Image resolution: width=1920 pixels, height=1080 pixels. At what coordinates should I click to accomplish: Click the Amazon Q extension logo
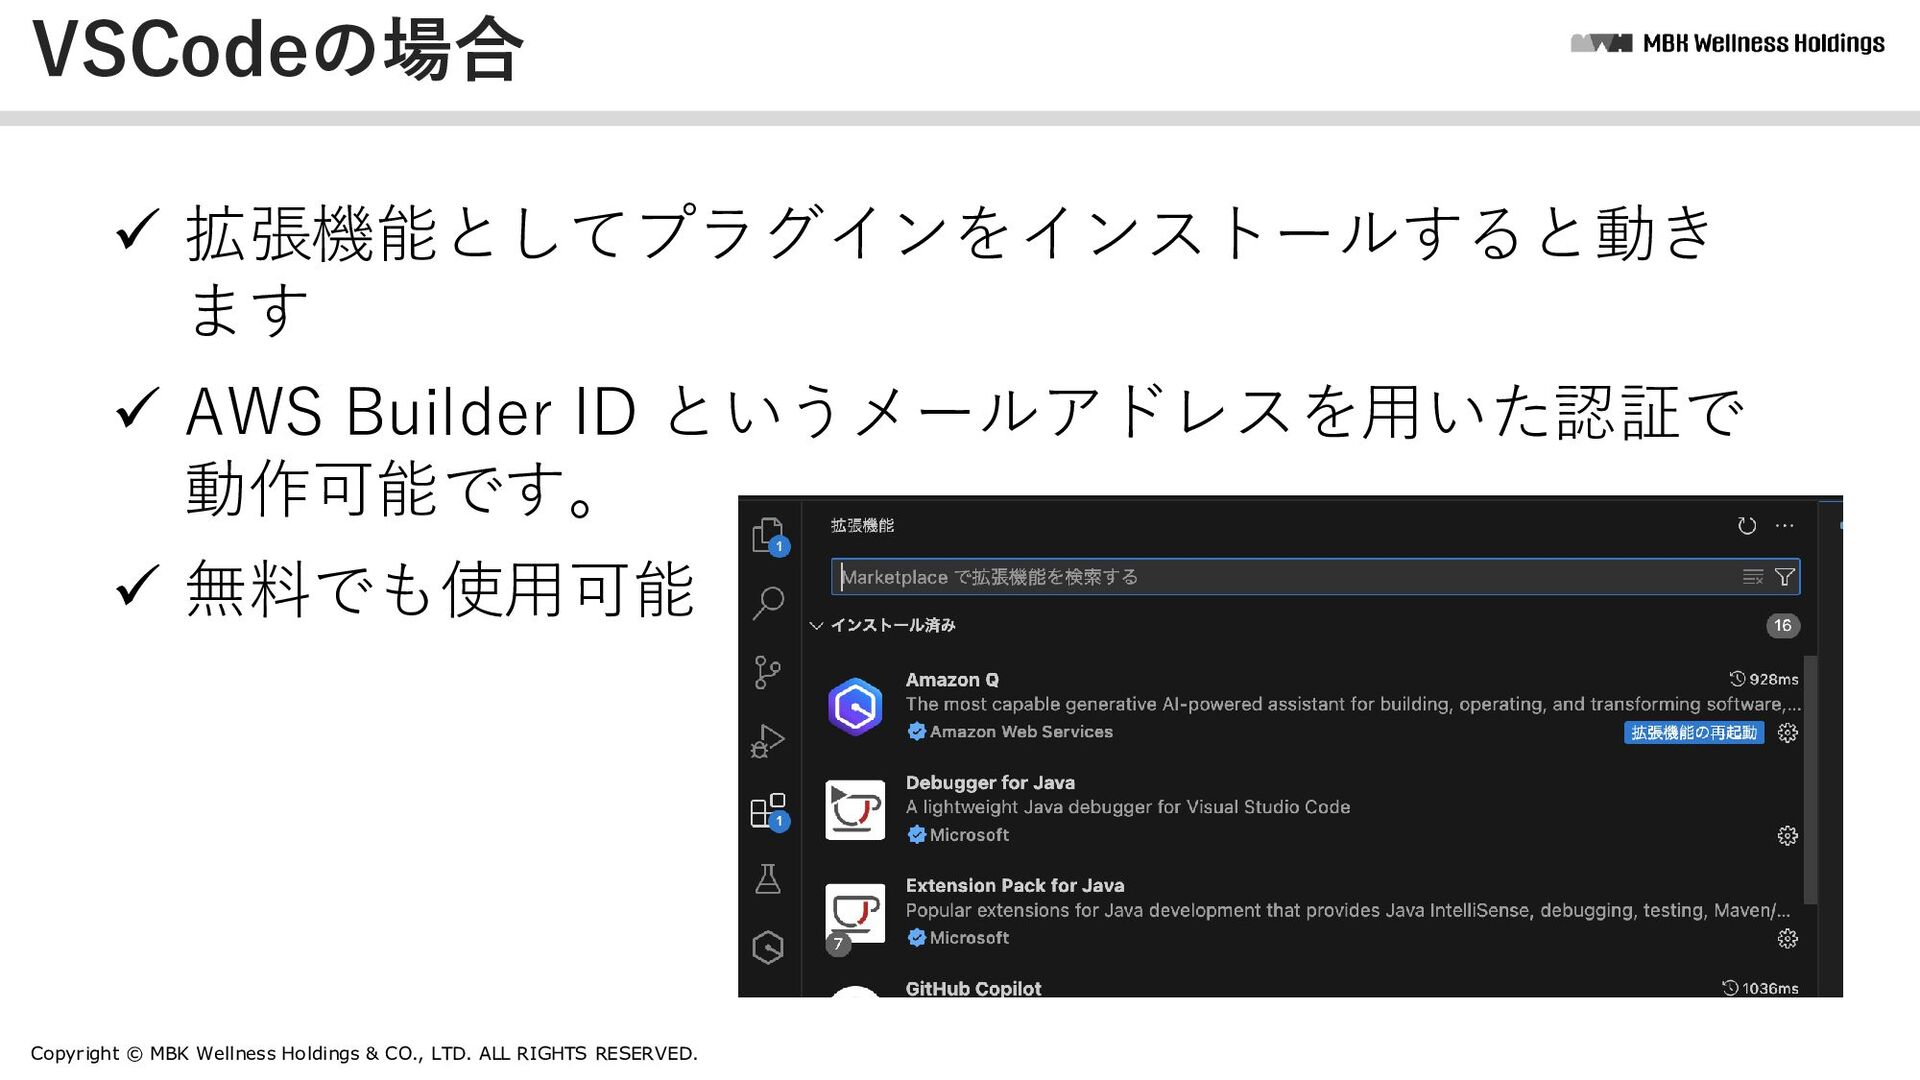point(855,707)
